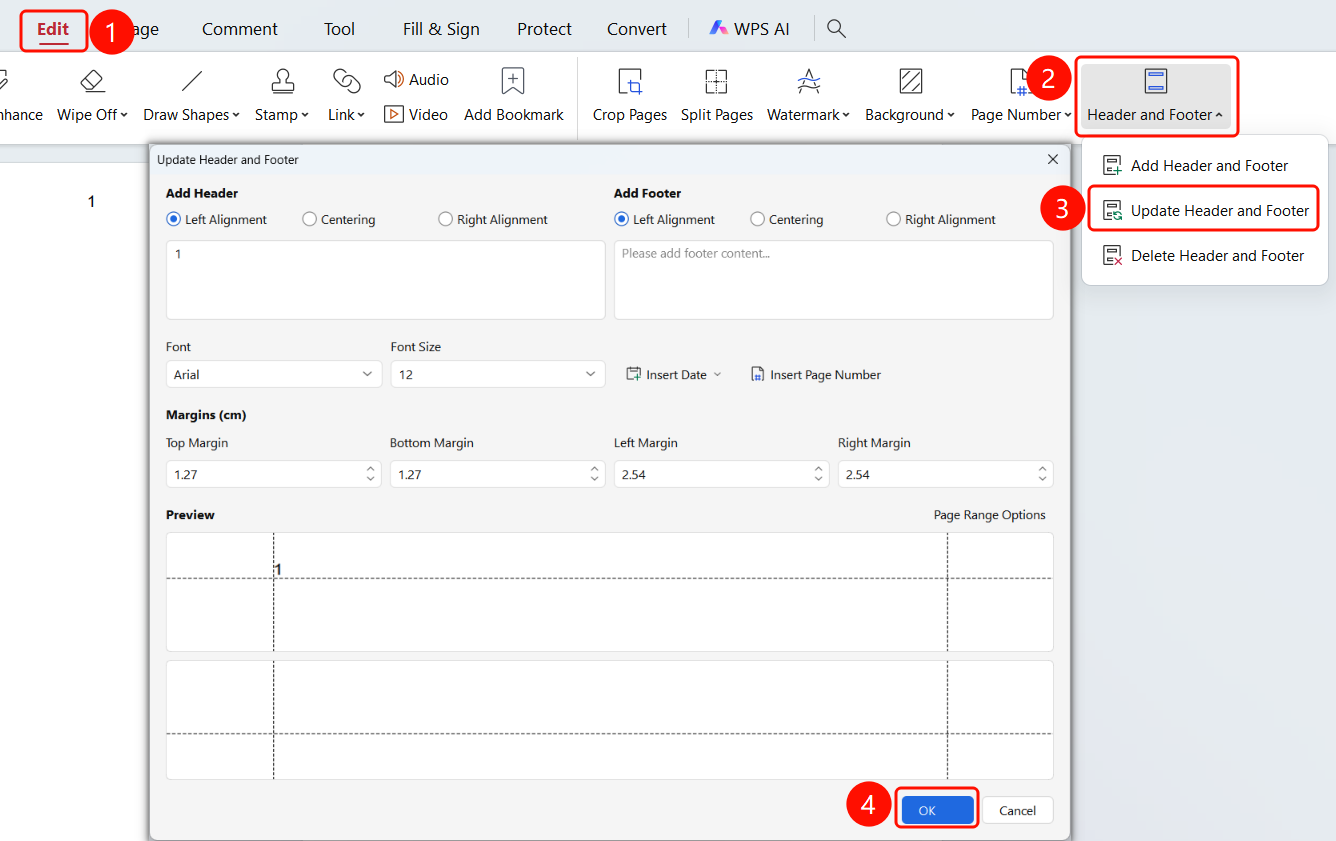Viewport: 1336px width, 841px height.
Task: Click the Convert tab
Action: point(637,29)
